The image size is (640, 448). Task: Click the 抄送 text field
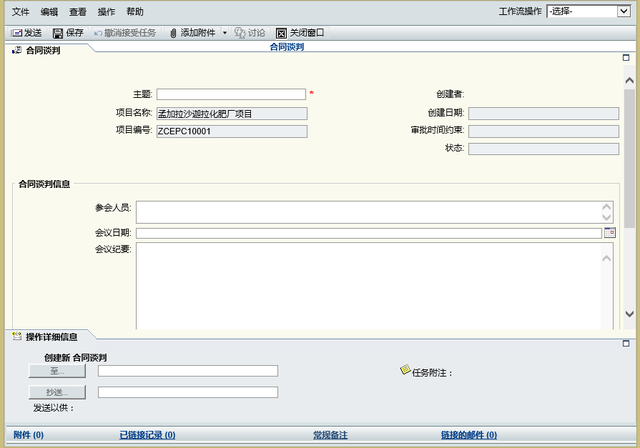[188, 392]
